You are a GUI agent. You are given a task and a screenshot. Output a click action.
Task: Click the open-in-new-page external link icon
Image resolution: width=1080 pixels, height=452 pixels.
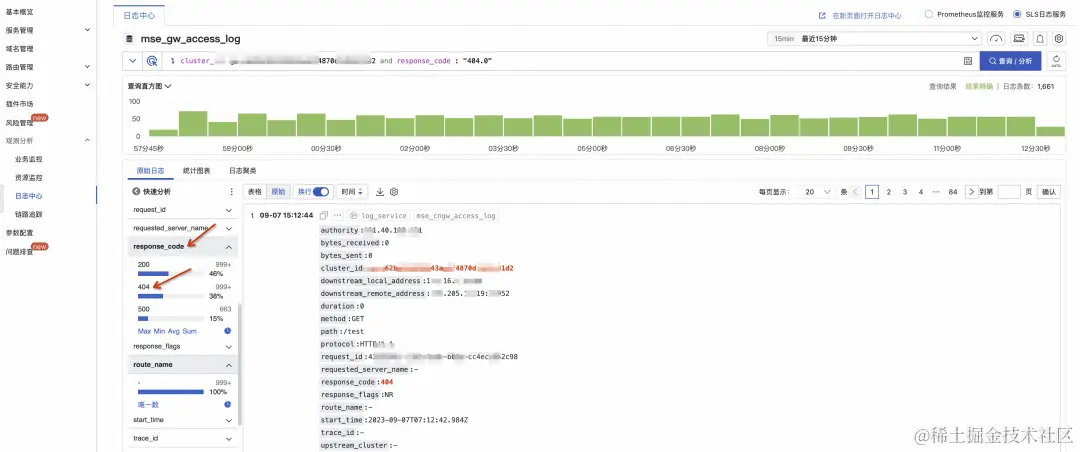tap(822, 14)
